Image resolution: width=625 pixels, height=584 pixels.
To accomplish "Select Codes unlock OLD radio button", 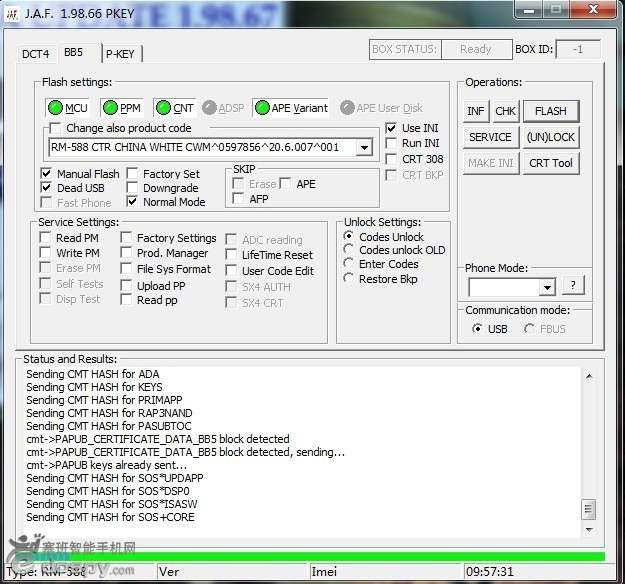I will tap(348, 250).
